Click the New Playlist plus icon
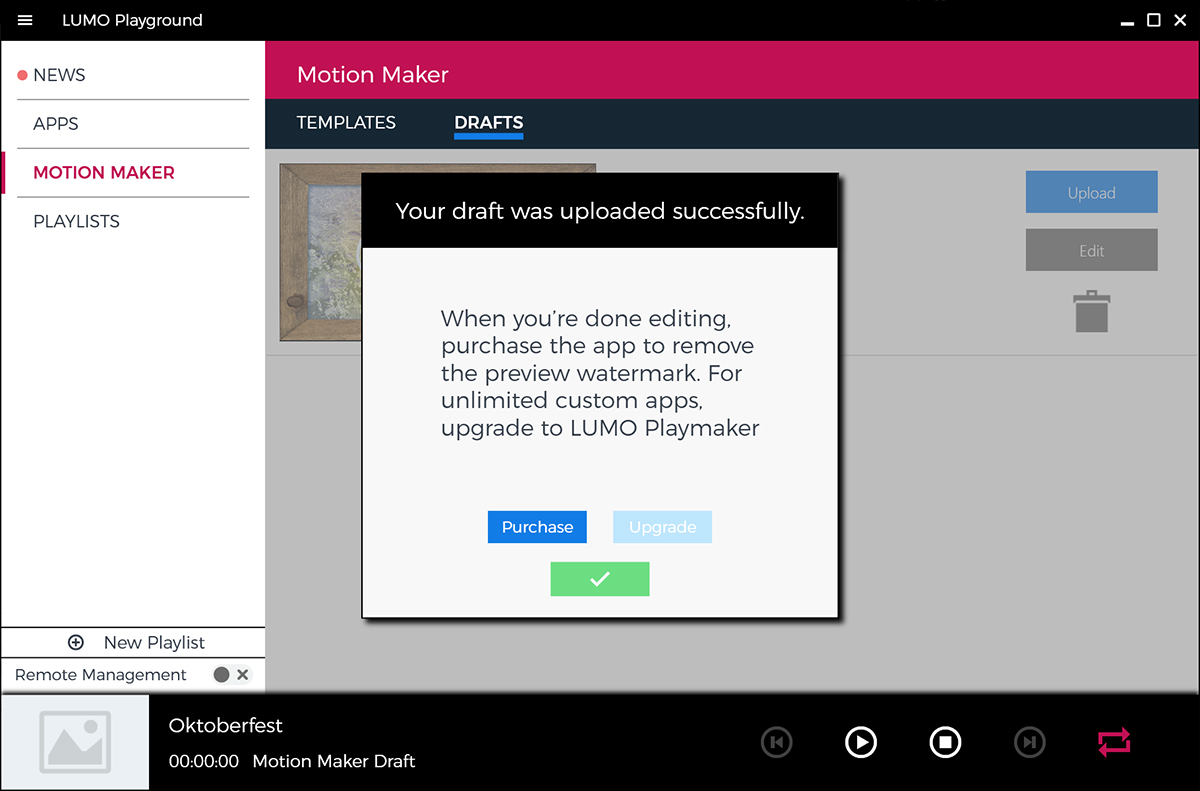The height and width of the screenshot is (791, 1200). tap(76, 643)
